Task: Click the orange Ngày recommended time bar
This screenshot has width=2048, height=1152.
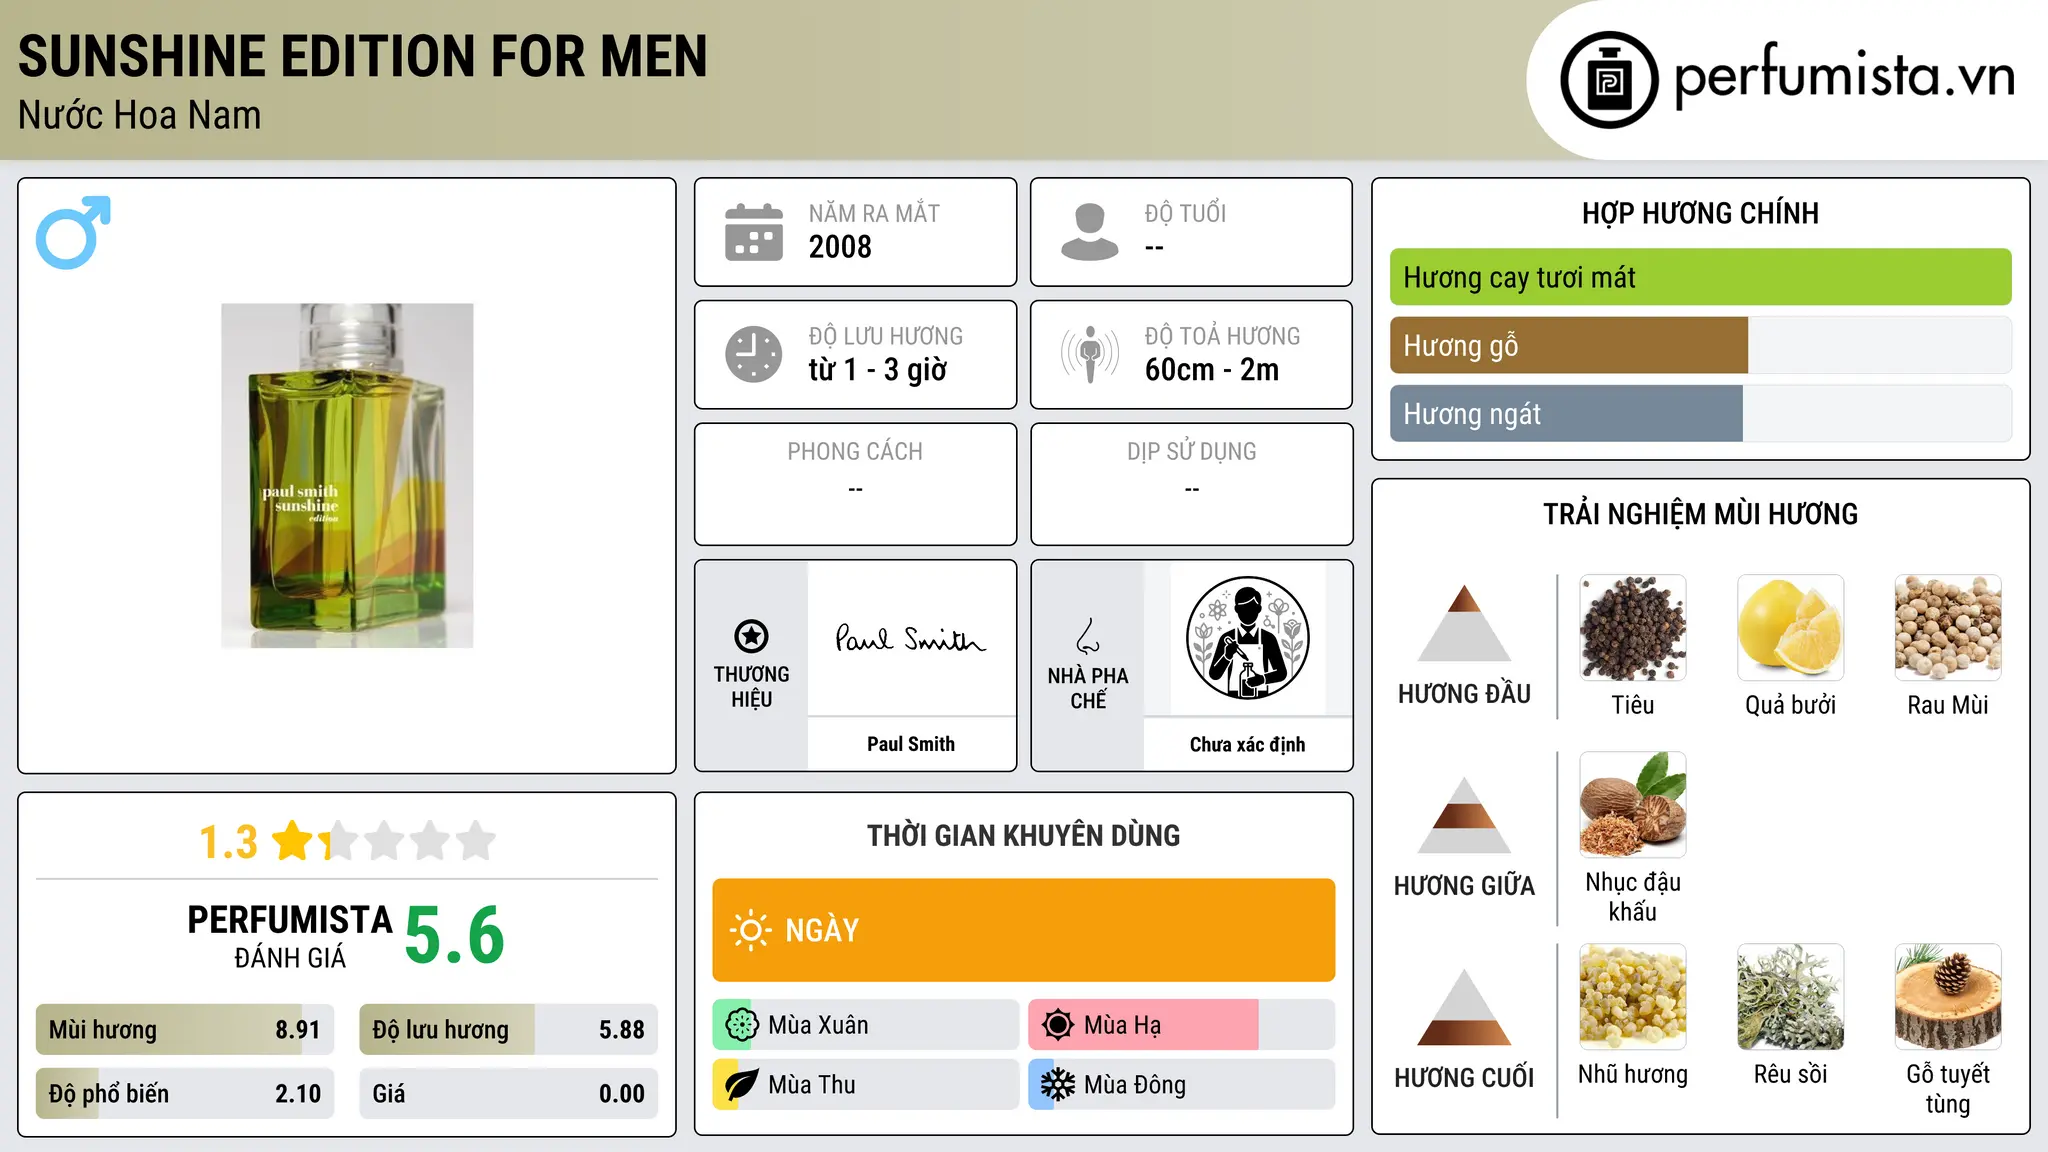Action: pyautogui.click(x=1023, y=930)
